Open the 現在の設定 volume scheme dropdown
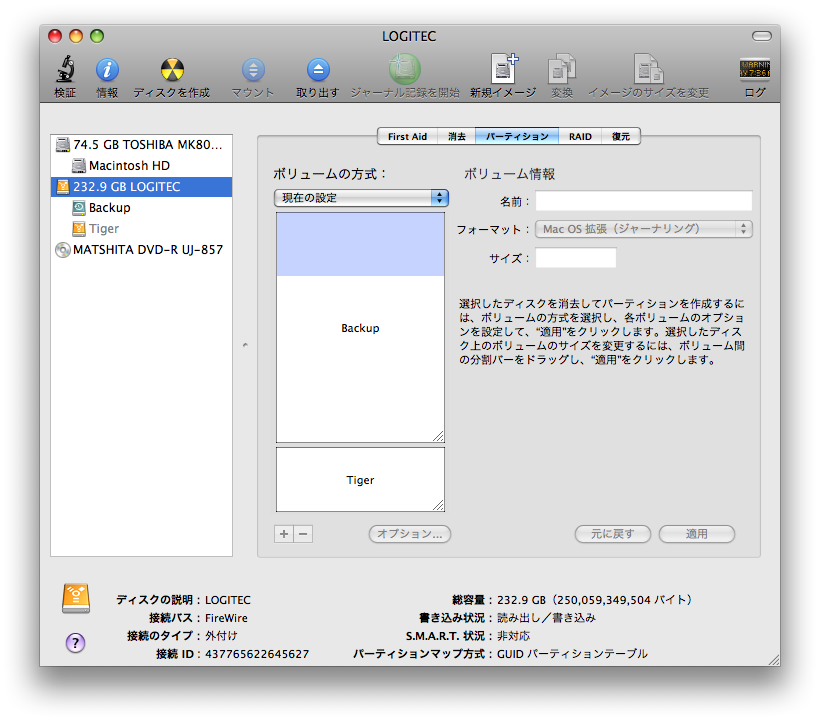820x721 pixels. pos(361,198)
